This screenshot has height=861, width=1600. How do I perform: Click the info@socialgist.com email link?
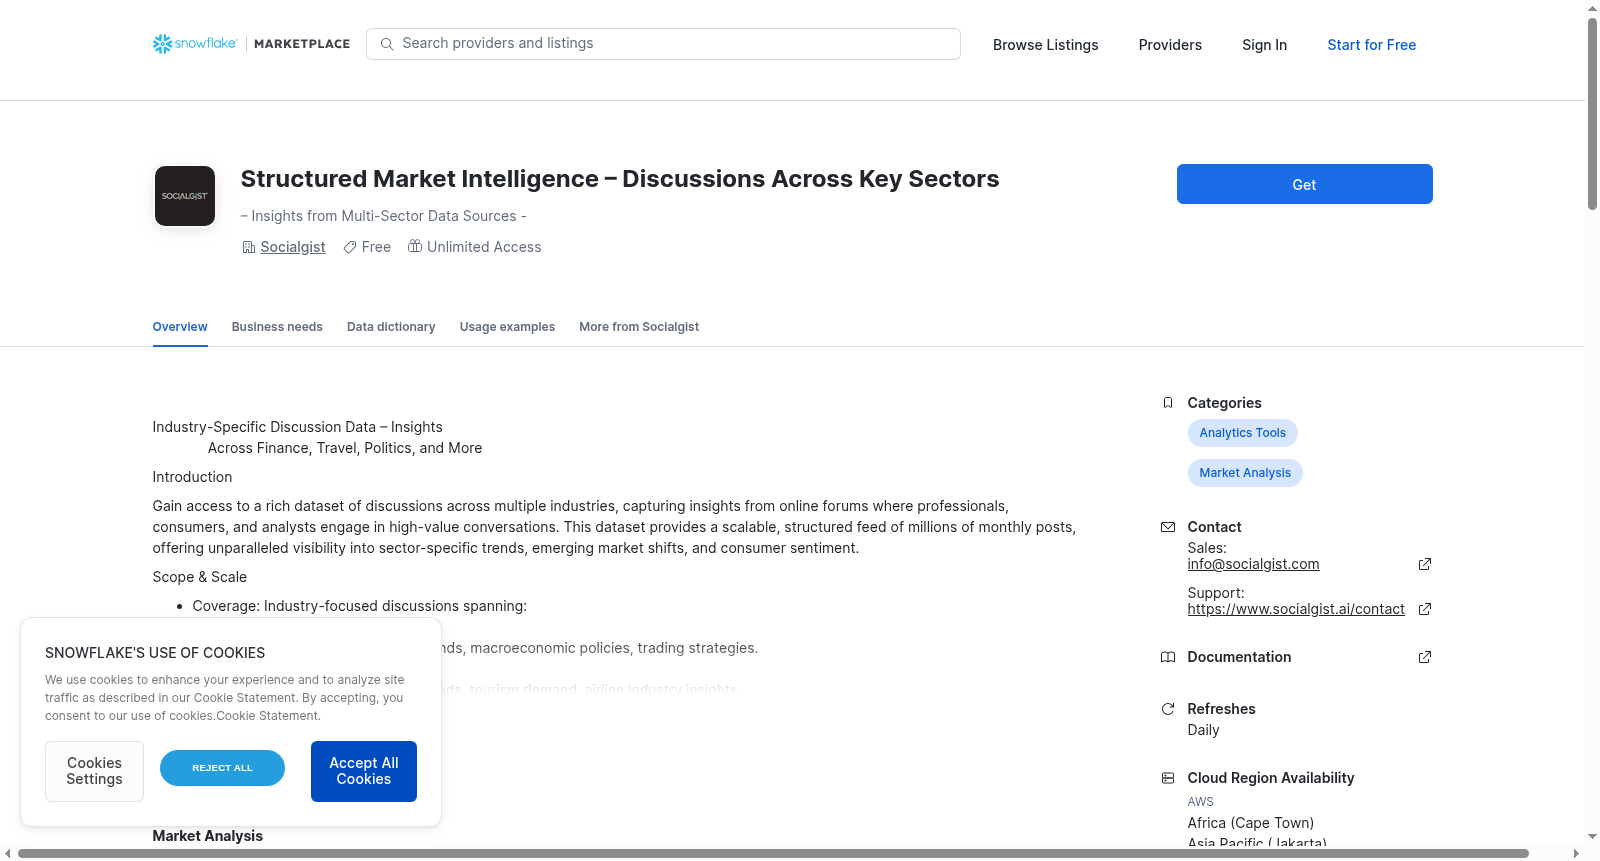click(1253, 564)
